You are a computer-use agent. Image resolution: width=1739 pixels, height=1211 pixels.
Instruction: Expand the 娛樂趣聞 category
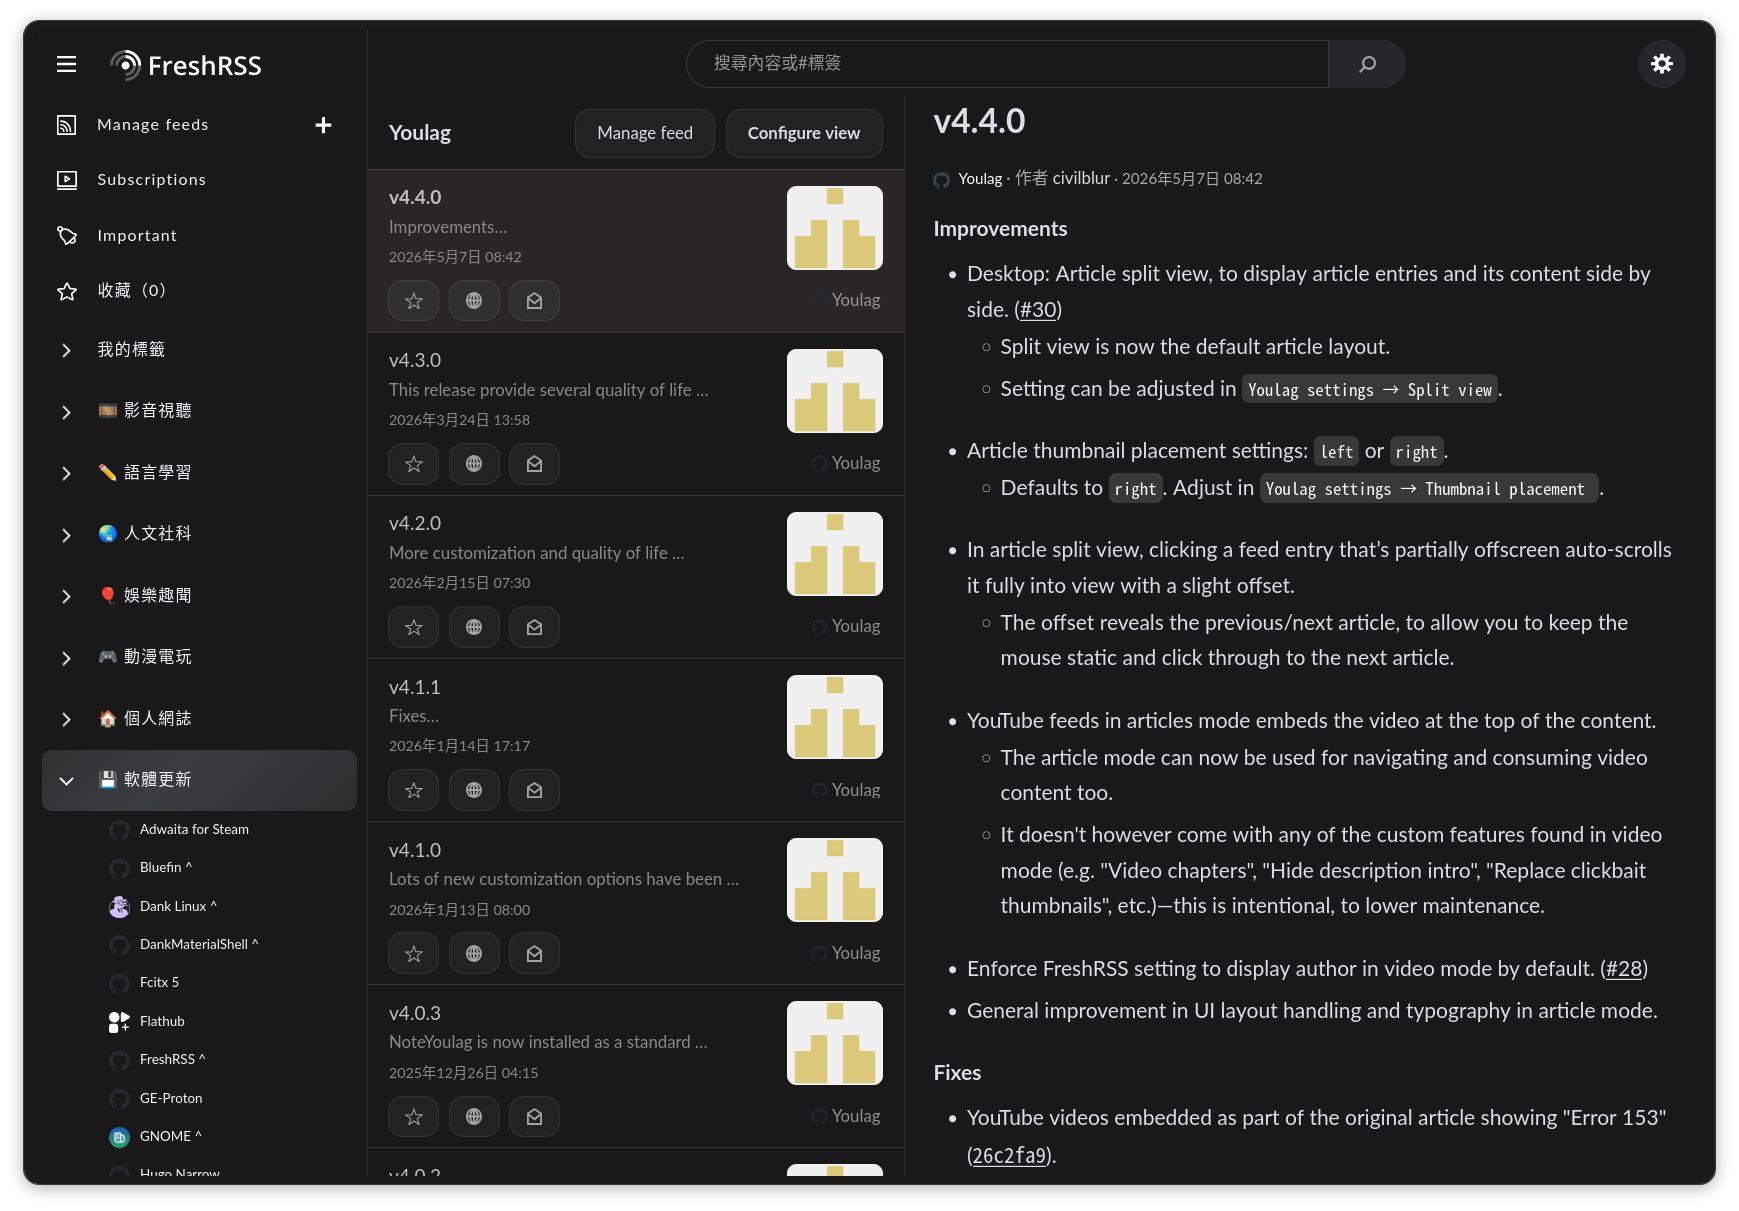point(67,596)
